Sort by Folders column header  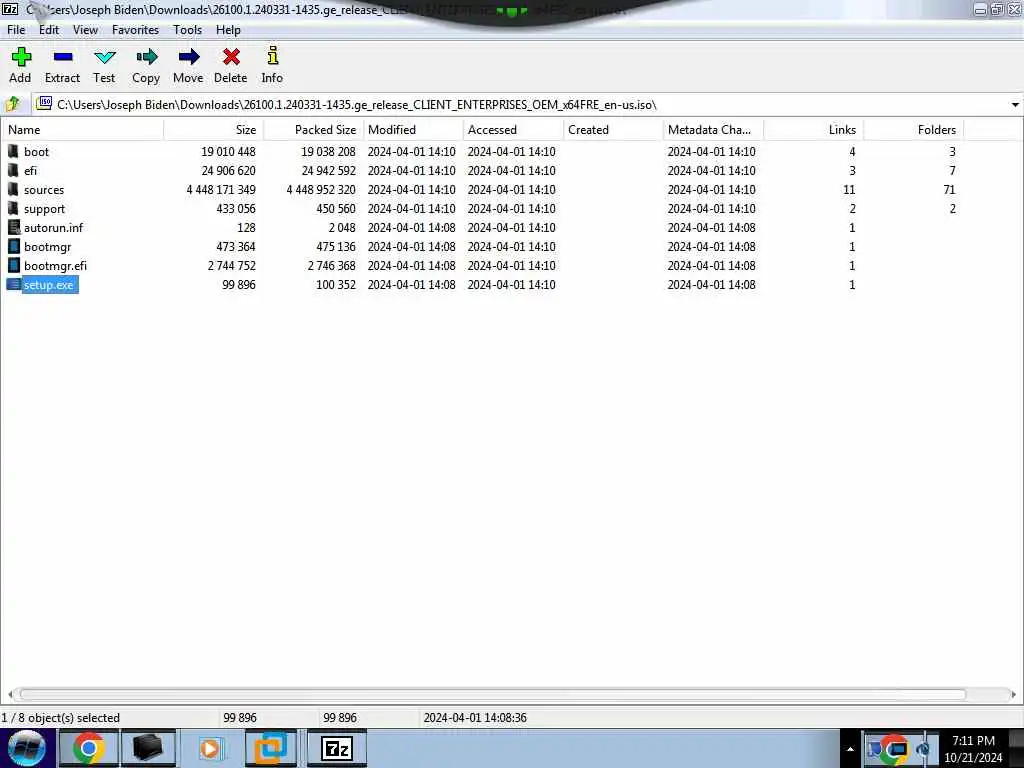tap(913, 130)
